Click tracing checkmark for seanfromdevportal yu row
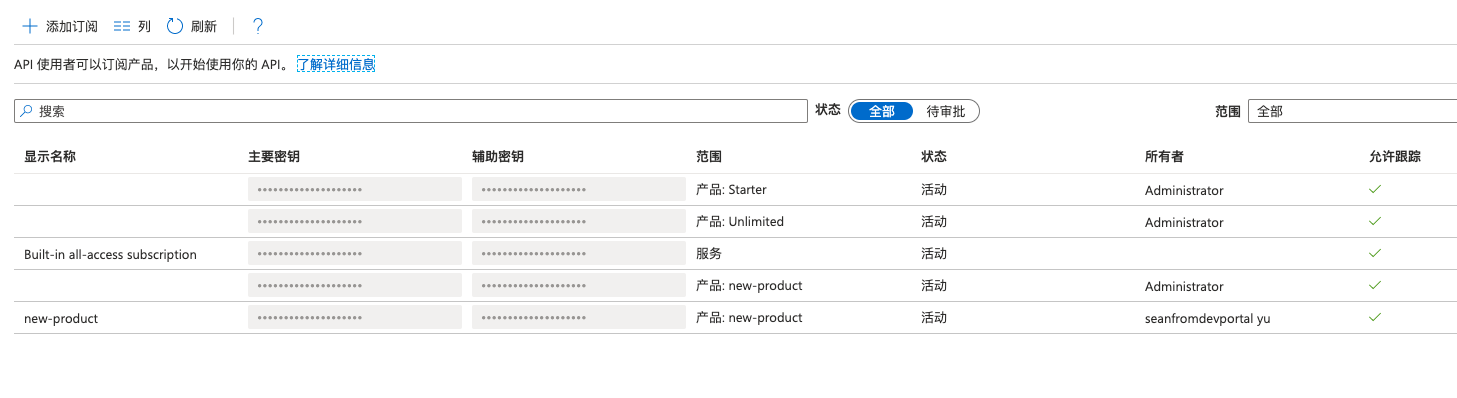 [x=1374, y=317]
